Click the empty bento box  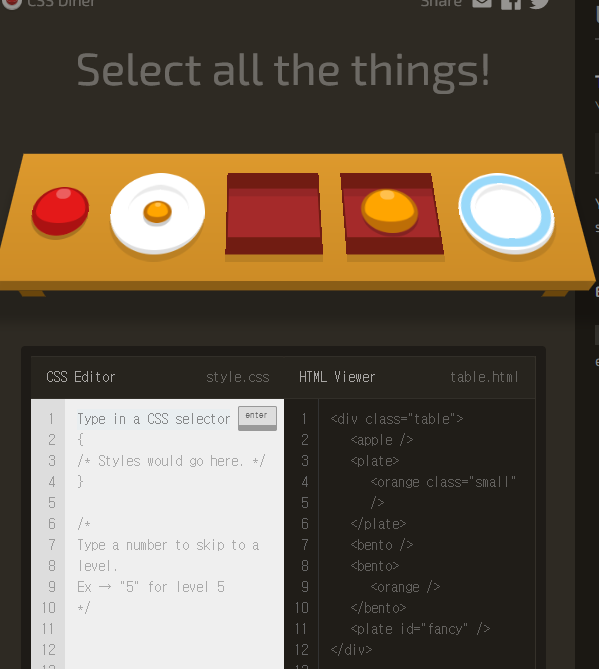(273, 214)
